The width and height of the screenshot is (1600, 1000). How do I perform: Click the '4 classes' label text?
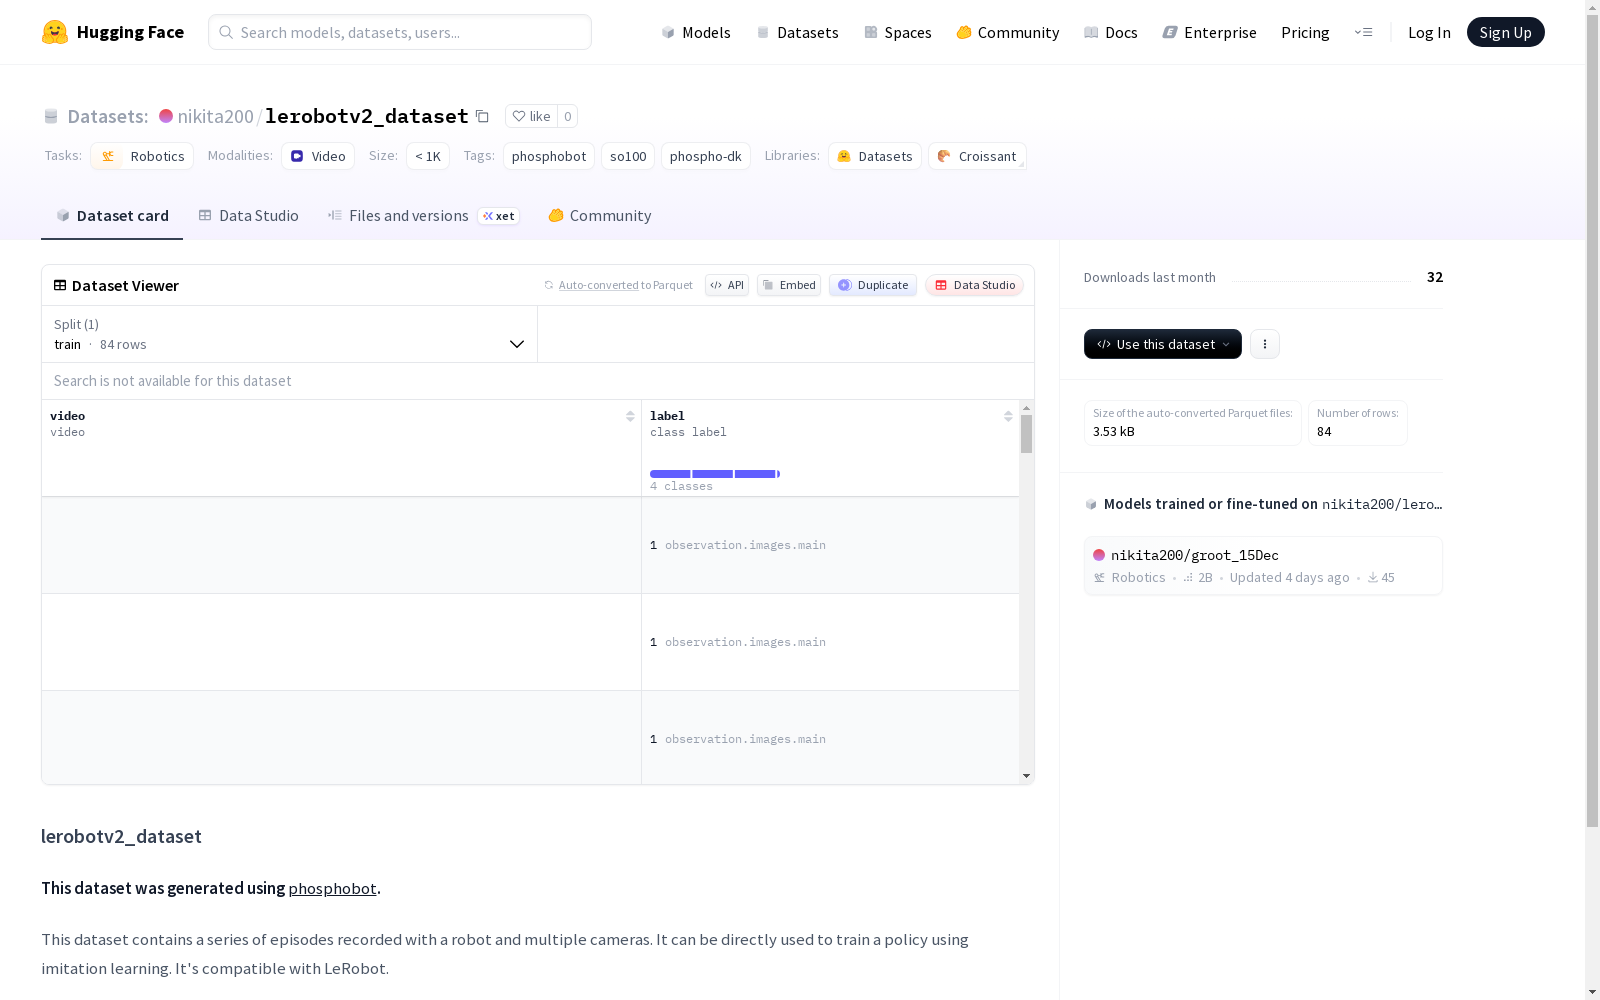(681, 486)
